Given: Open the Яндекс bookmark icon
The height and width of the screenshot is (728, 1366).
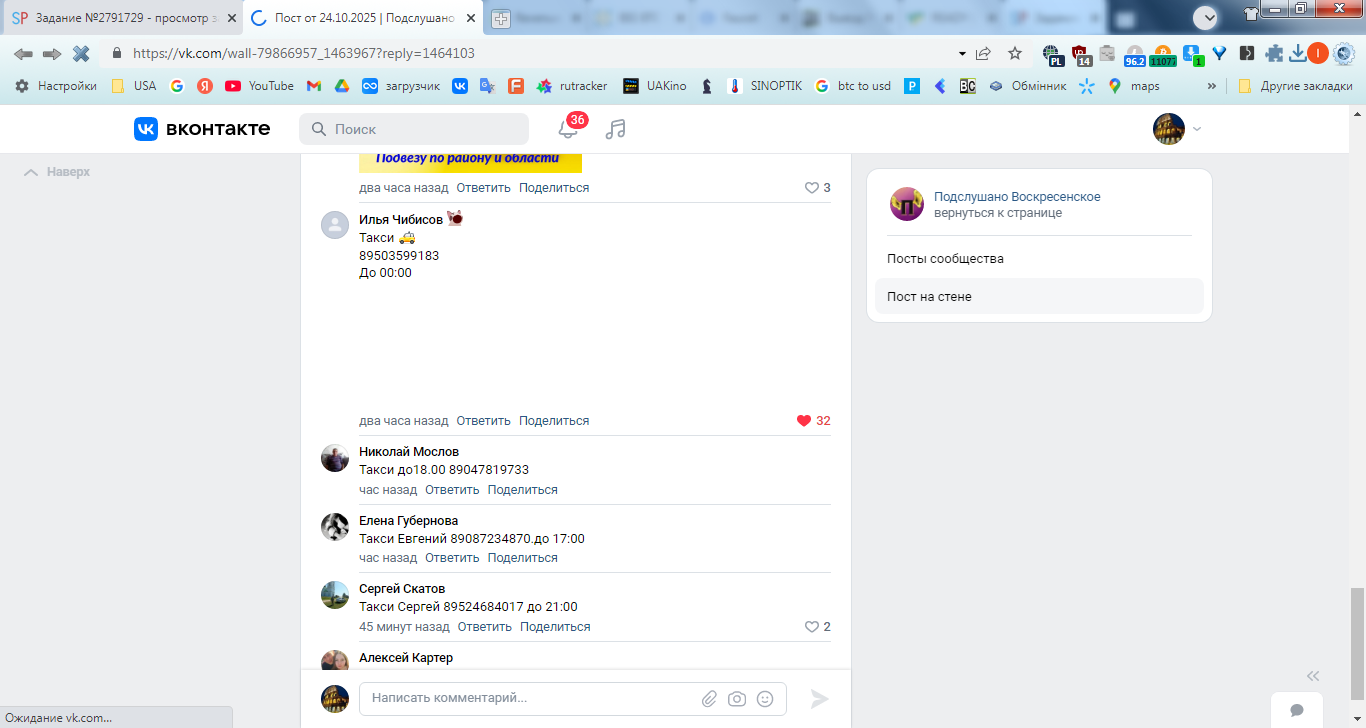Looking at the screenshot, I should coord(205,86).
